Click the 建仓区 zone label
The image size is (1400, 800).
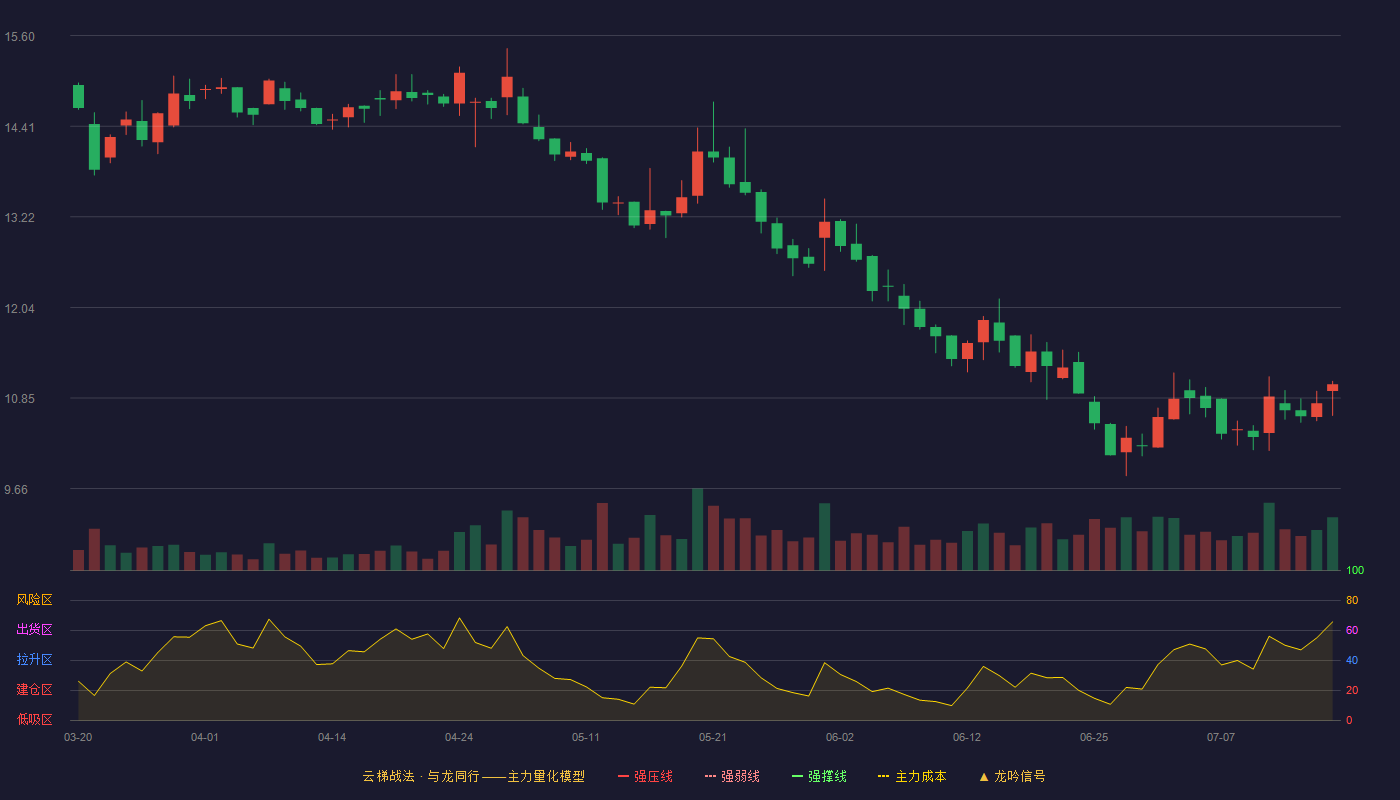click(34, 690)
